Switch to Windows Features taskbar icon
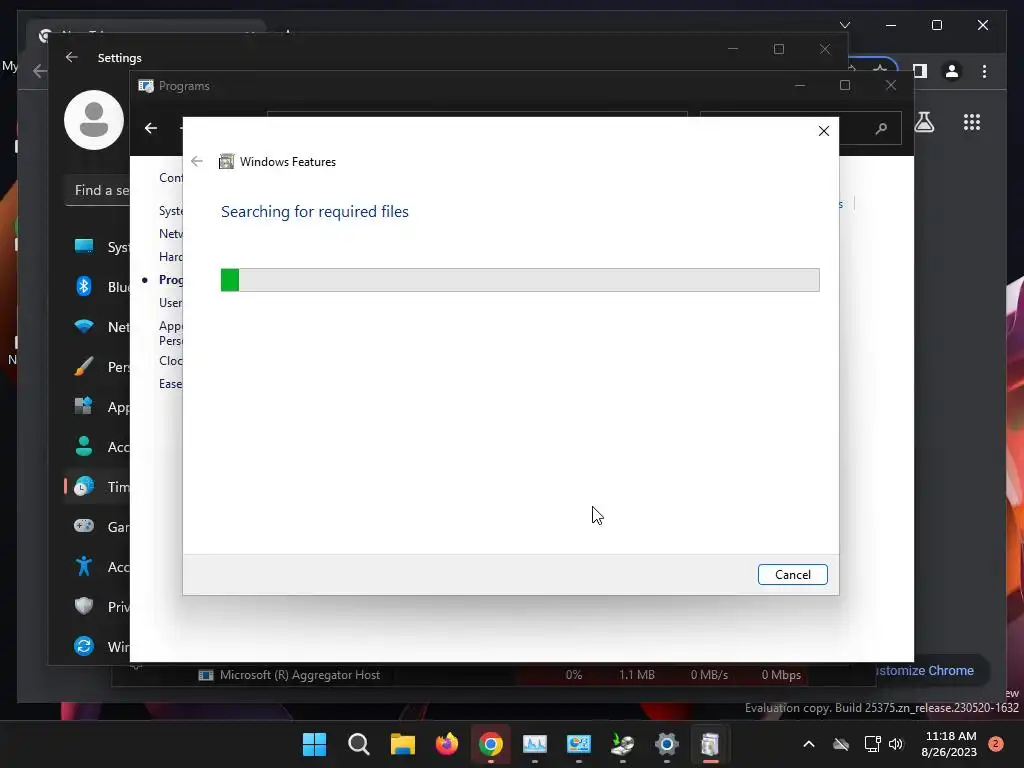This screenshot has width=1024, height=768. click(x=711, y=744)
